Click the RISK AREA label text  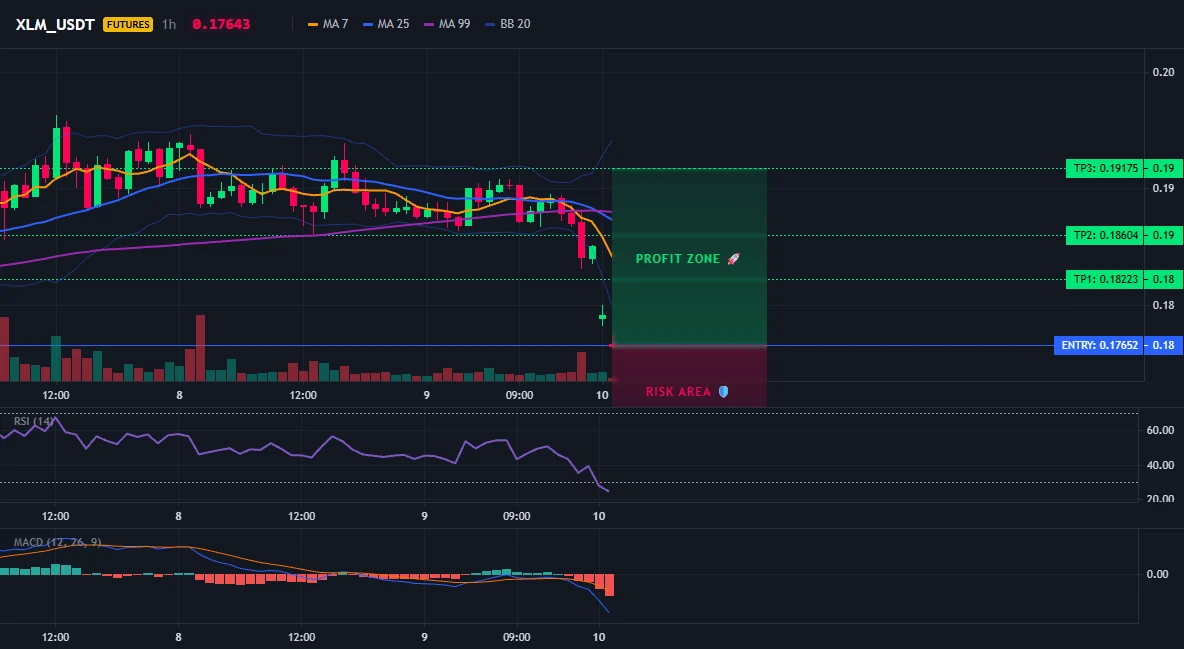(678, 391)
